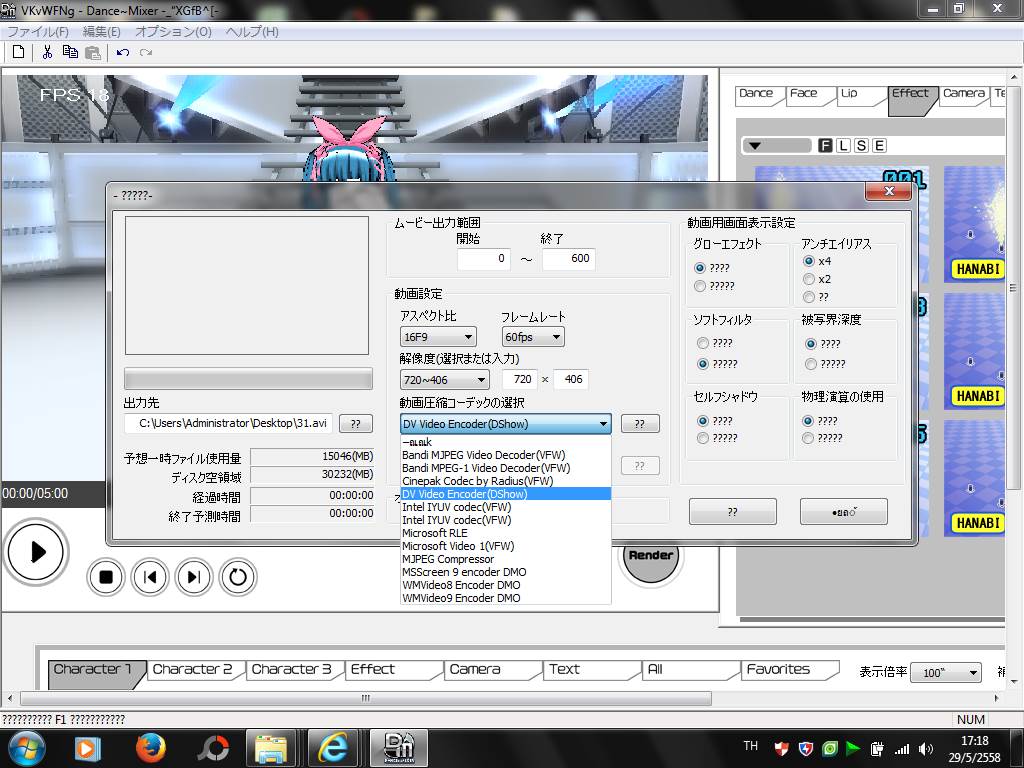Click the Paste toolbar icon
This screenshot has width=1024, height=768.
click(93, 52)
